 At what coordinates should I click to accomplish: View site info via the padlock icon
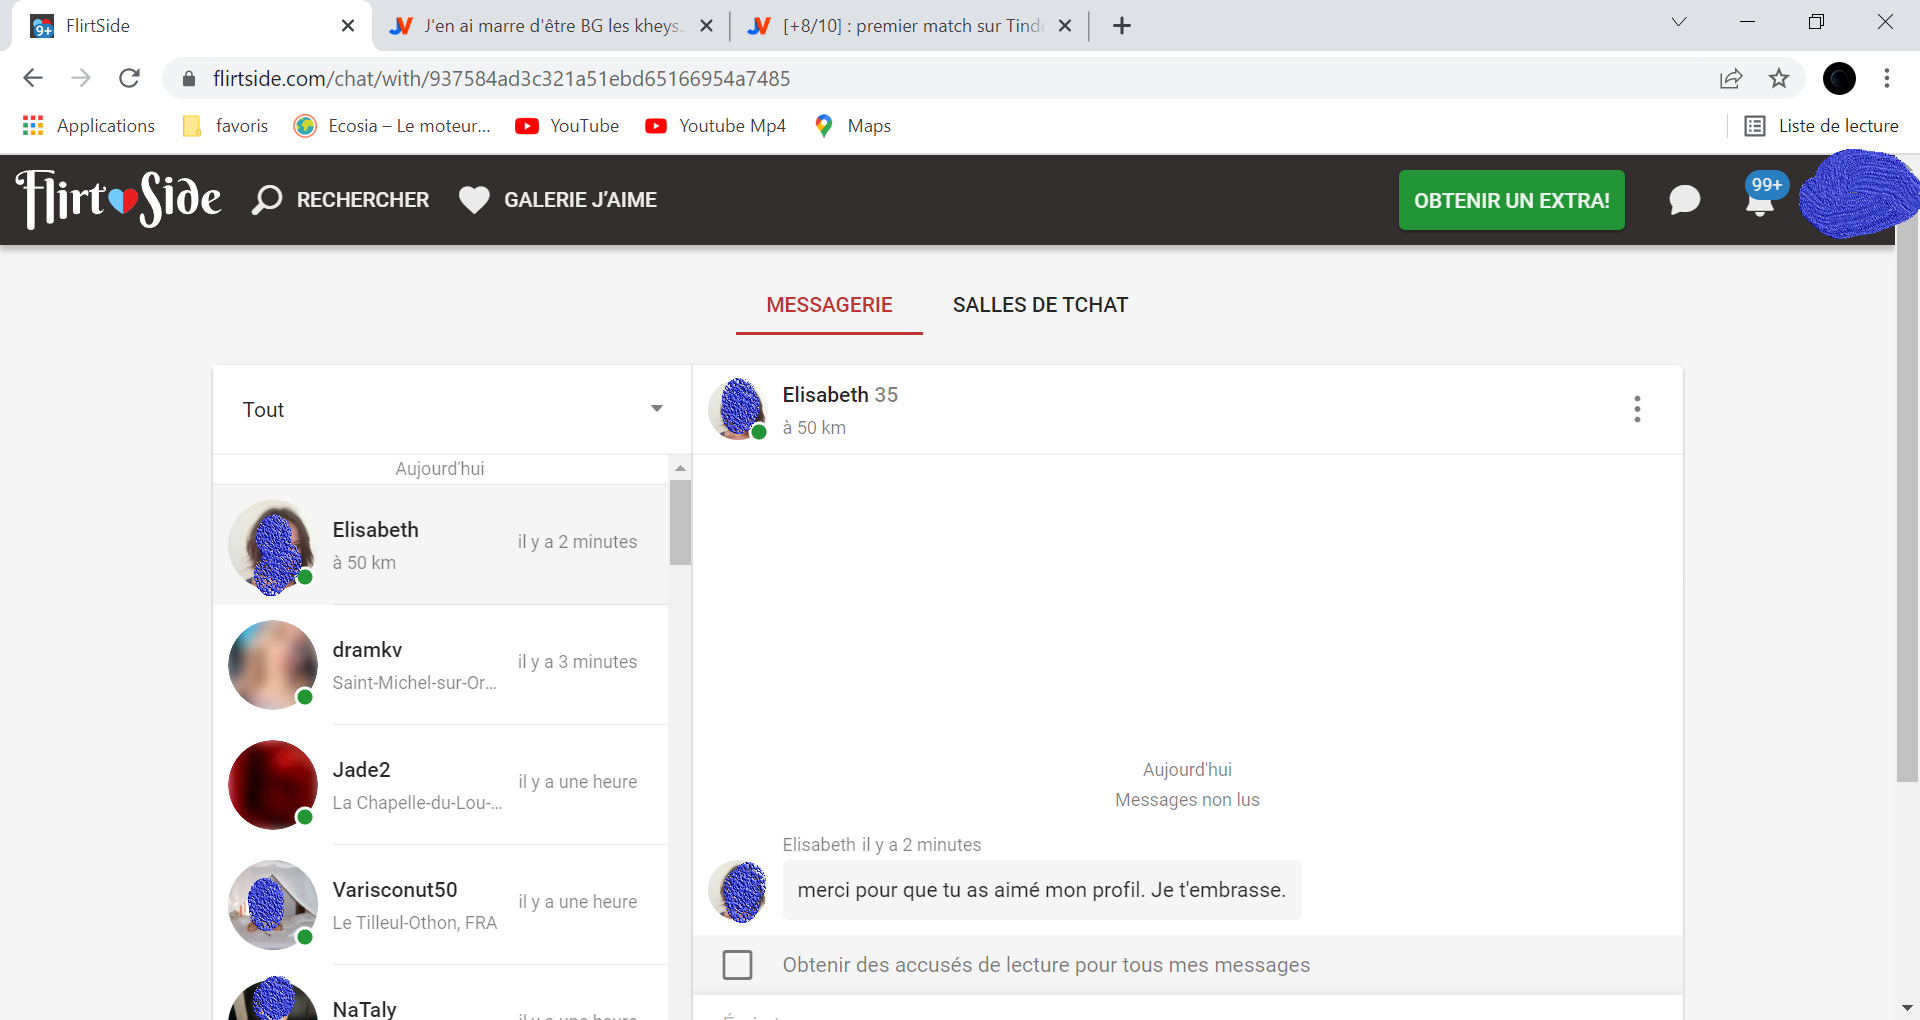click(x=189, y=78)
